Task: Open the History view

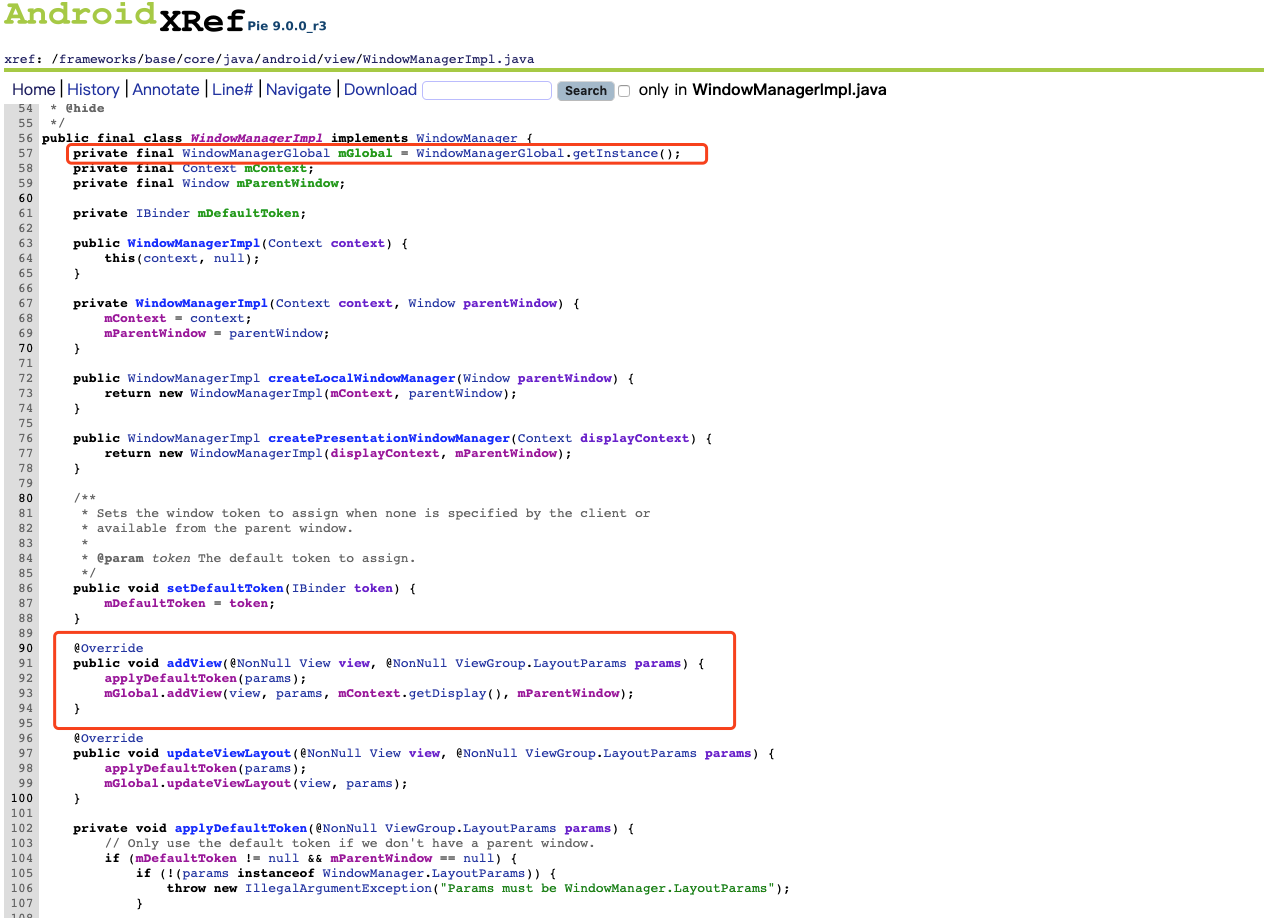Action: click(93, 89)
